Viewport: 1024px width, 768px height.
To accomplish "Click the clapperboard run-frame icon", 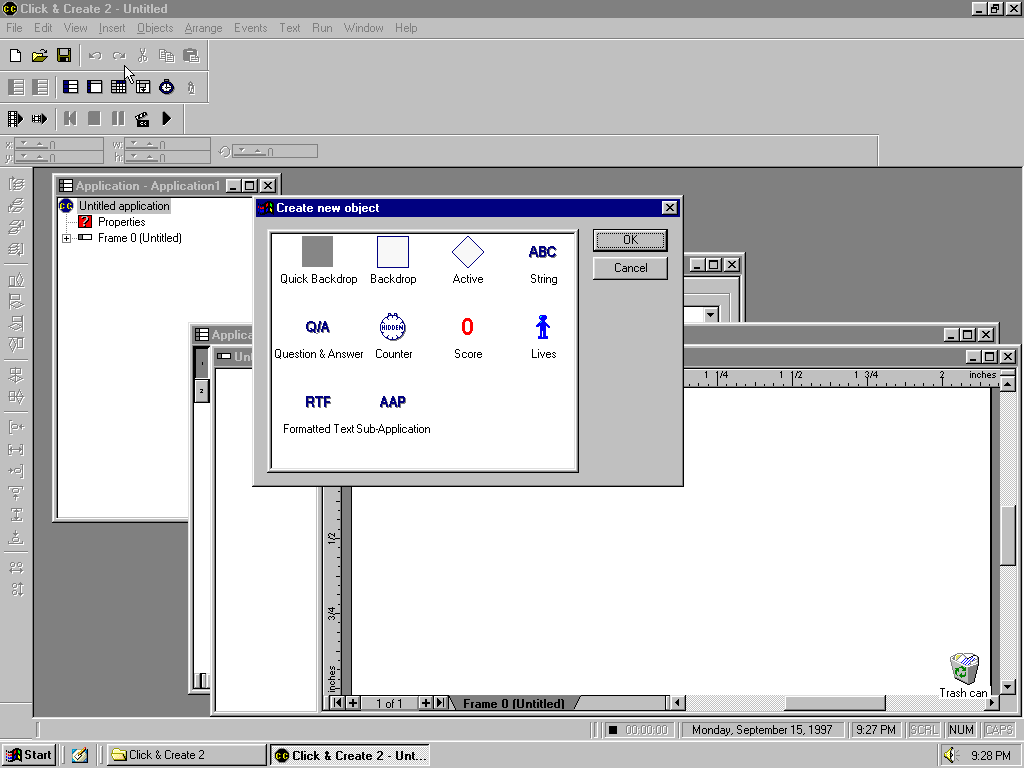I will [142, 119].
